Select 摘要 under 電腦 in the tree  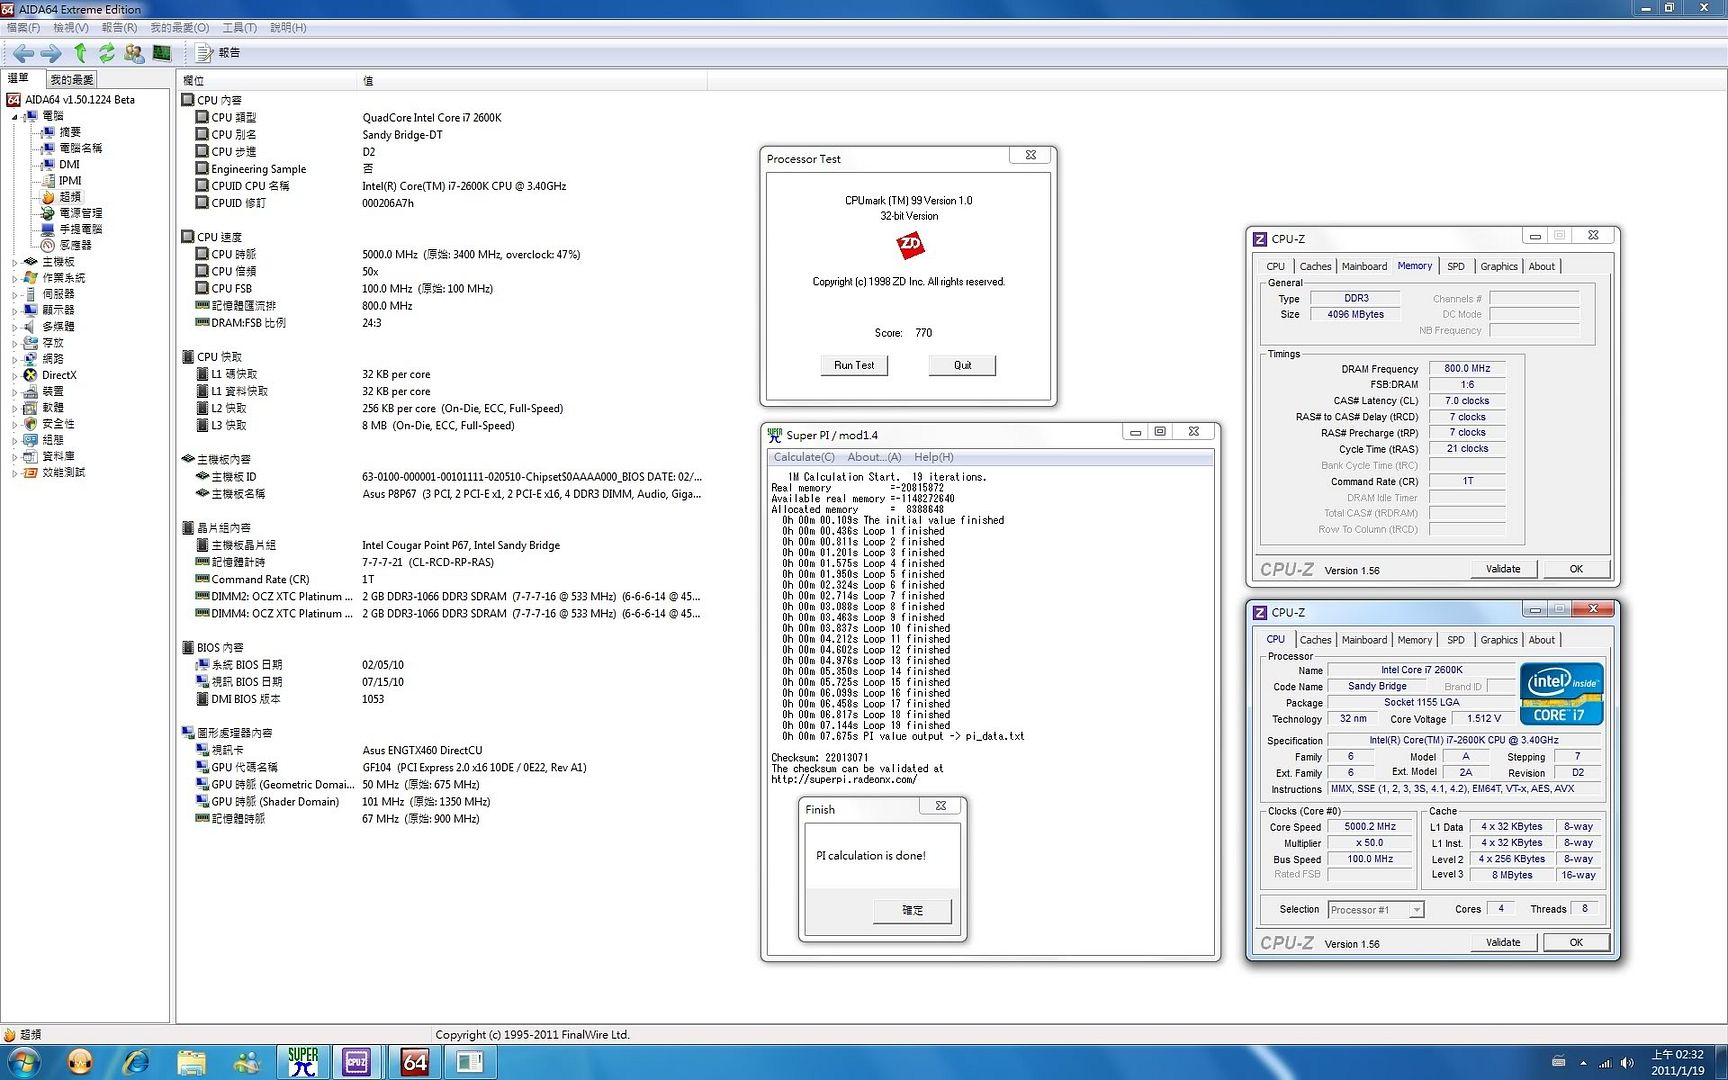pyautogui.click(x=70, y=132)
